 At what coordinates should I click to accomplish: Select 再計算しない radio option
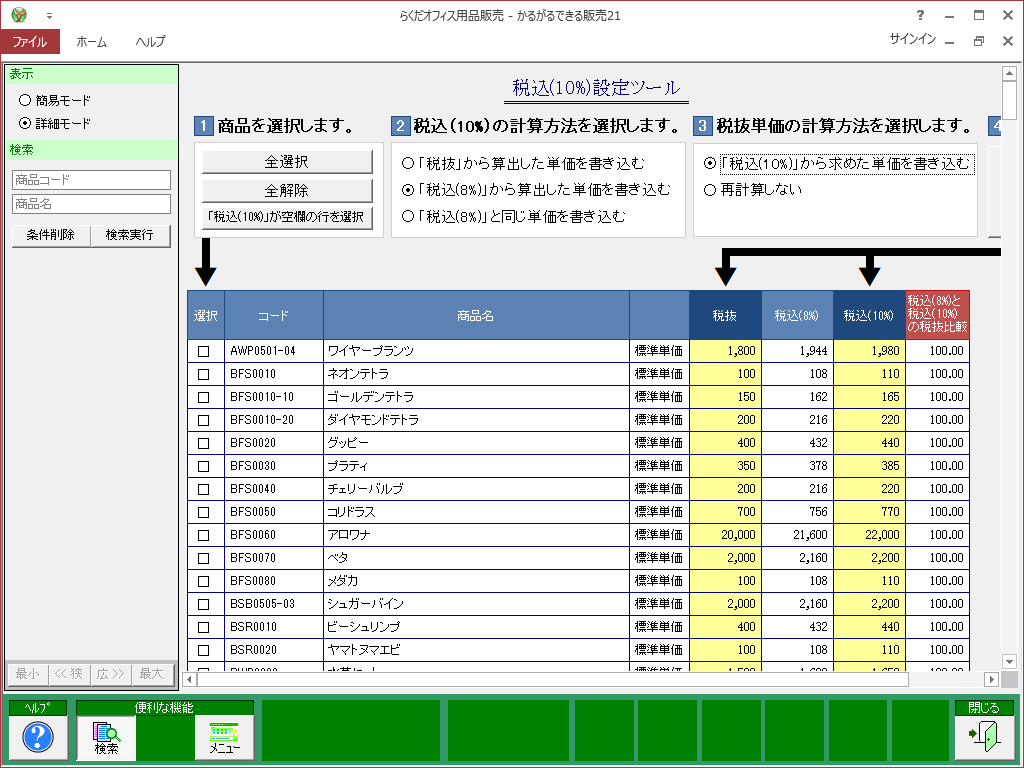tap(710, 190)
